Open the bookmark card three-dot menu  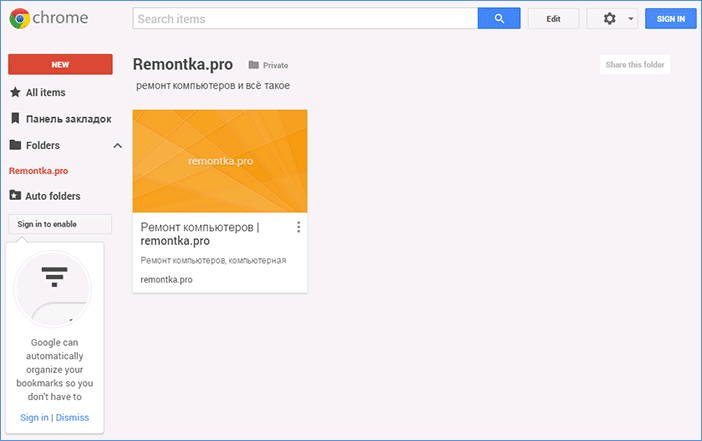[x=298, y=228]
